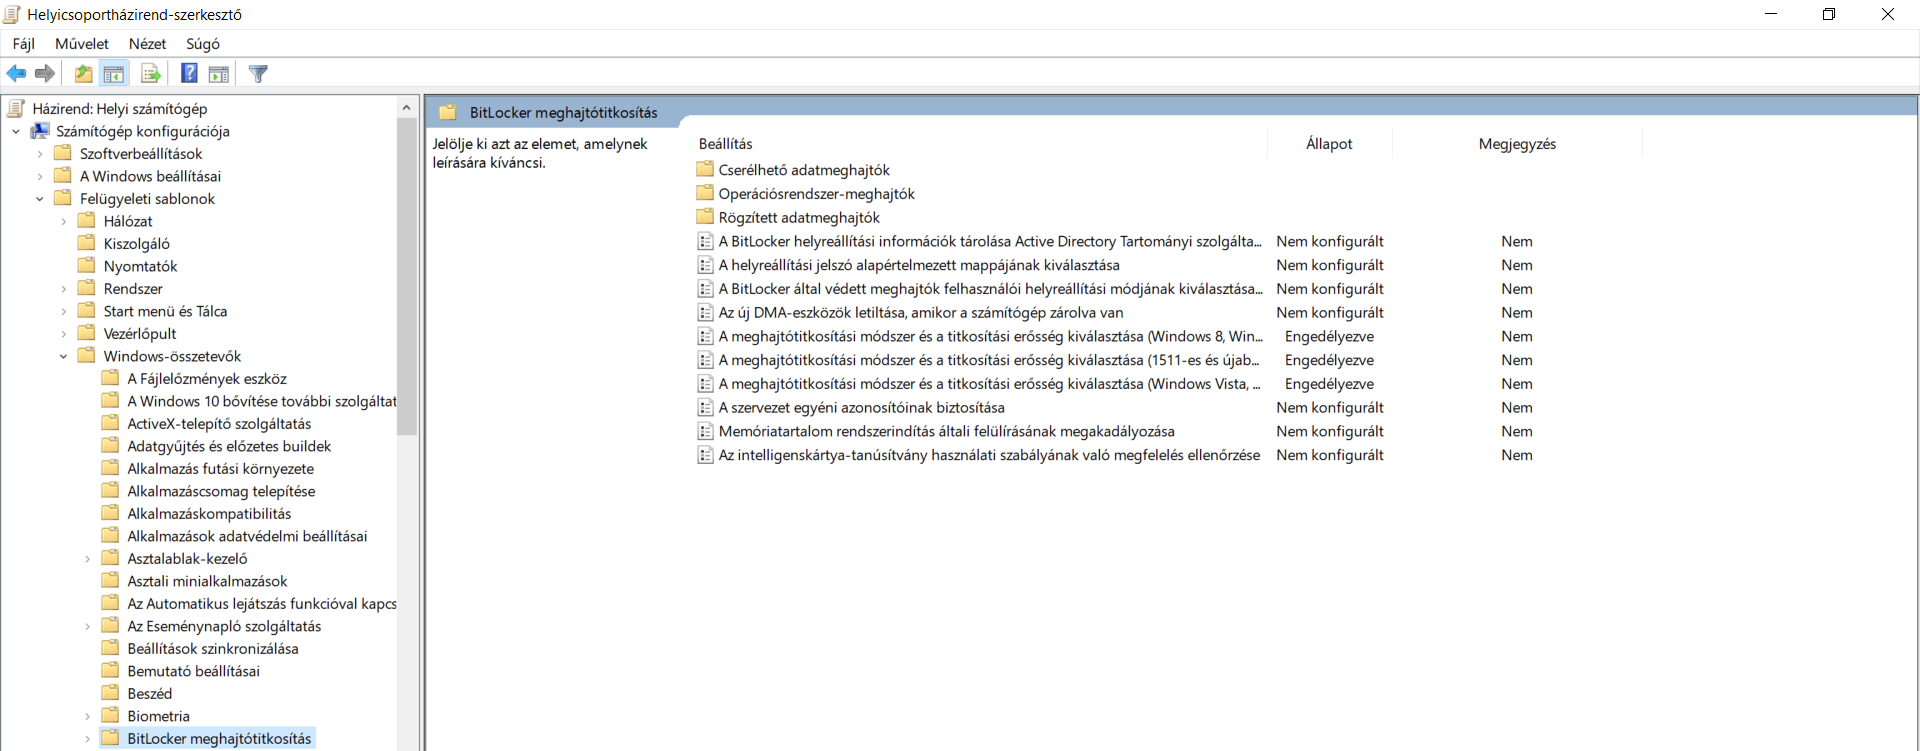The height and width of the screenshot is (751, 1920).
Task: Expand the Szoftverbeállítások node
Action: [40, 153]
